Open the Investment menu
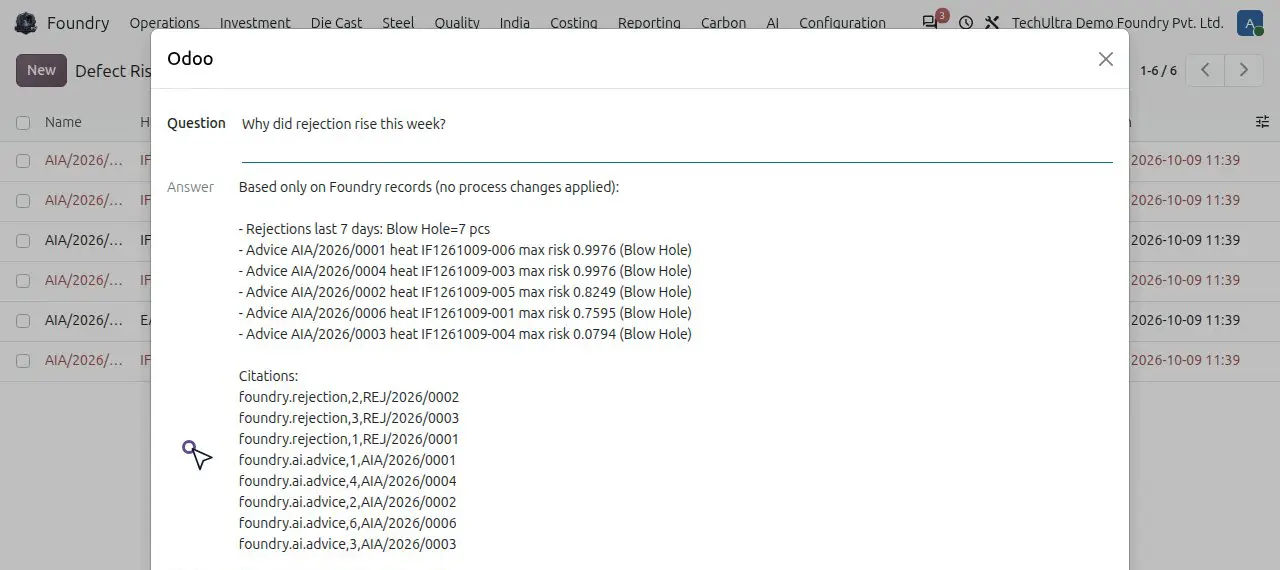1280x570 pixels. pos(255,23)
